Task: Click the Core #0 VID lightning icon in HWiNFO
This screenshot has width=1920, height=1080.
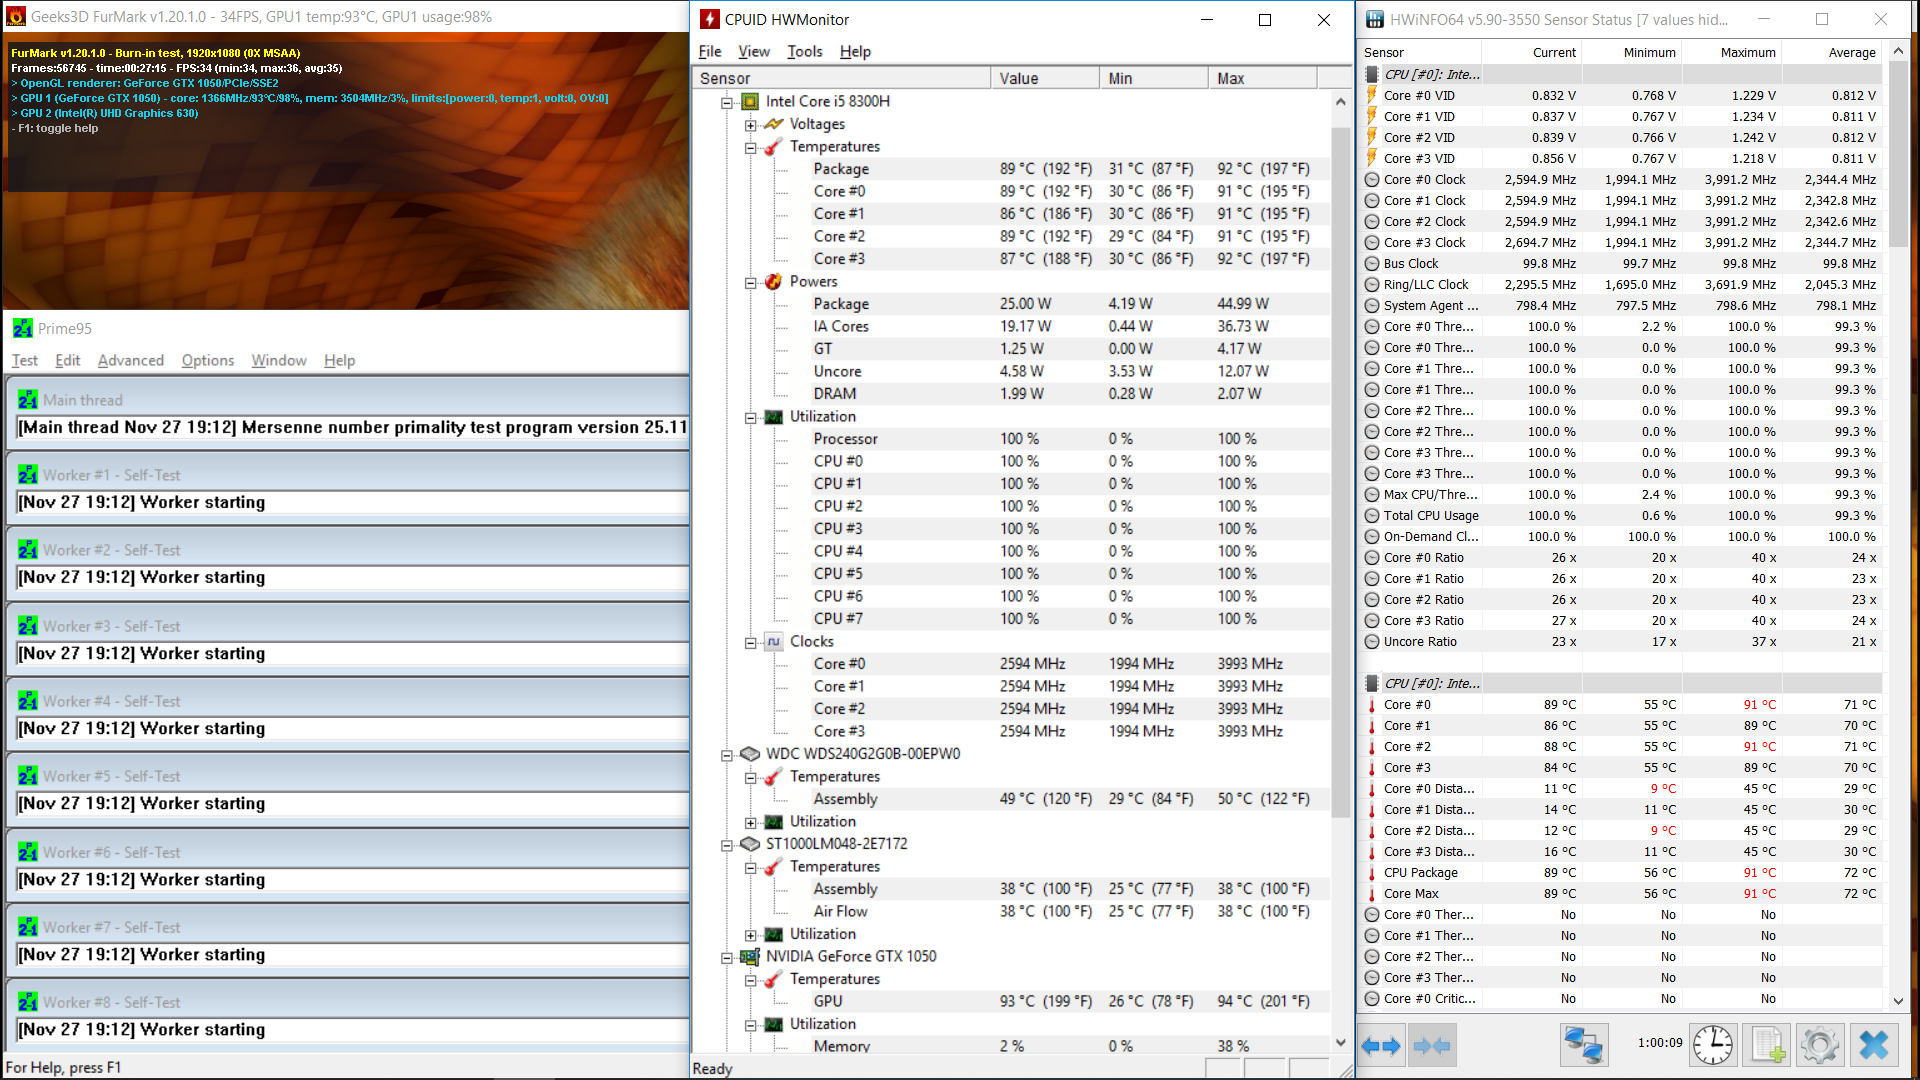Action: (1372, 95)
